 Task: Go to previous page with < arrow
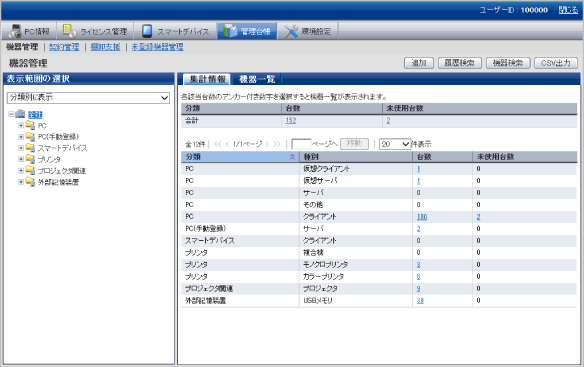227,144
